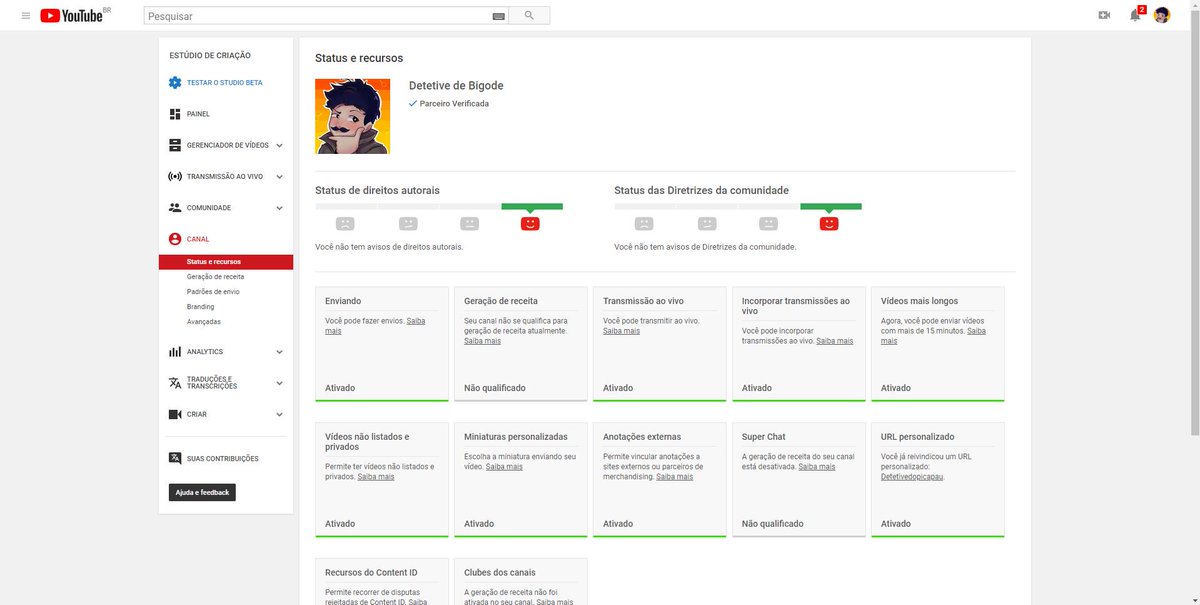Screen dimensions: 1200x605
Task: Click Testar o Studio Beta link
Action: pos(225,83)
